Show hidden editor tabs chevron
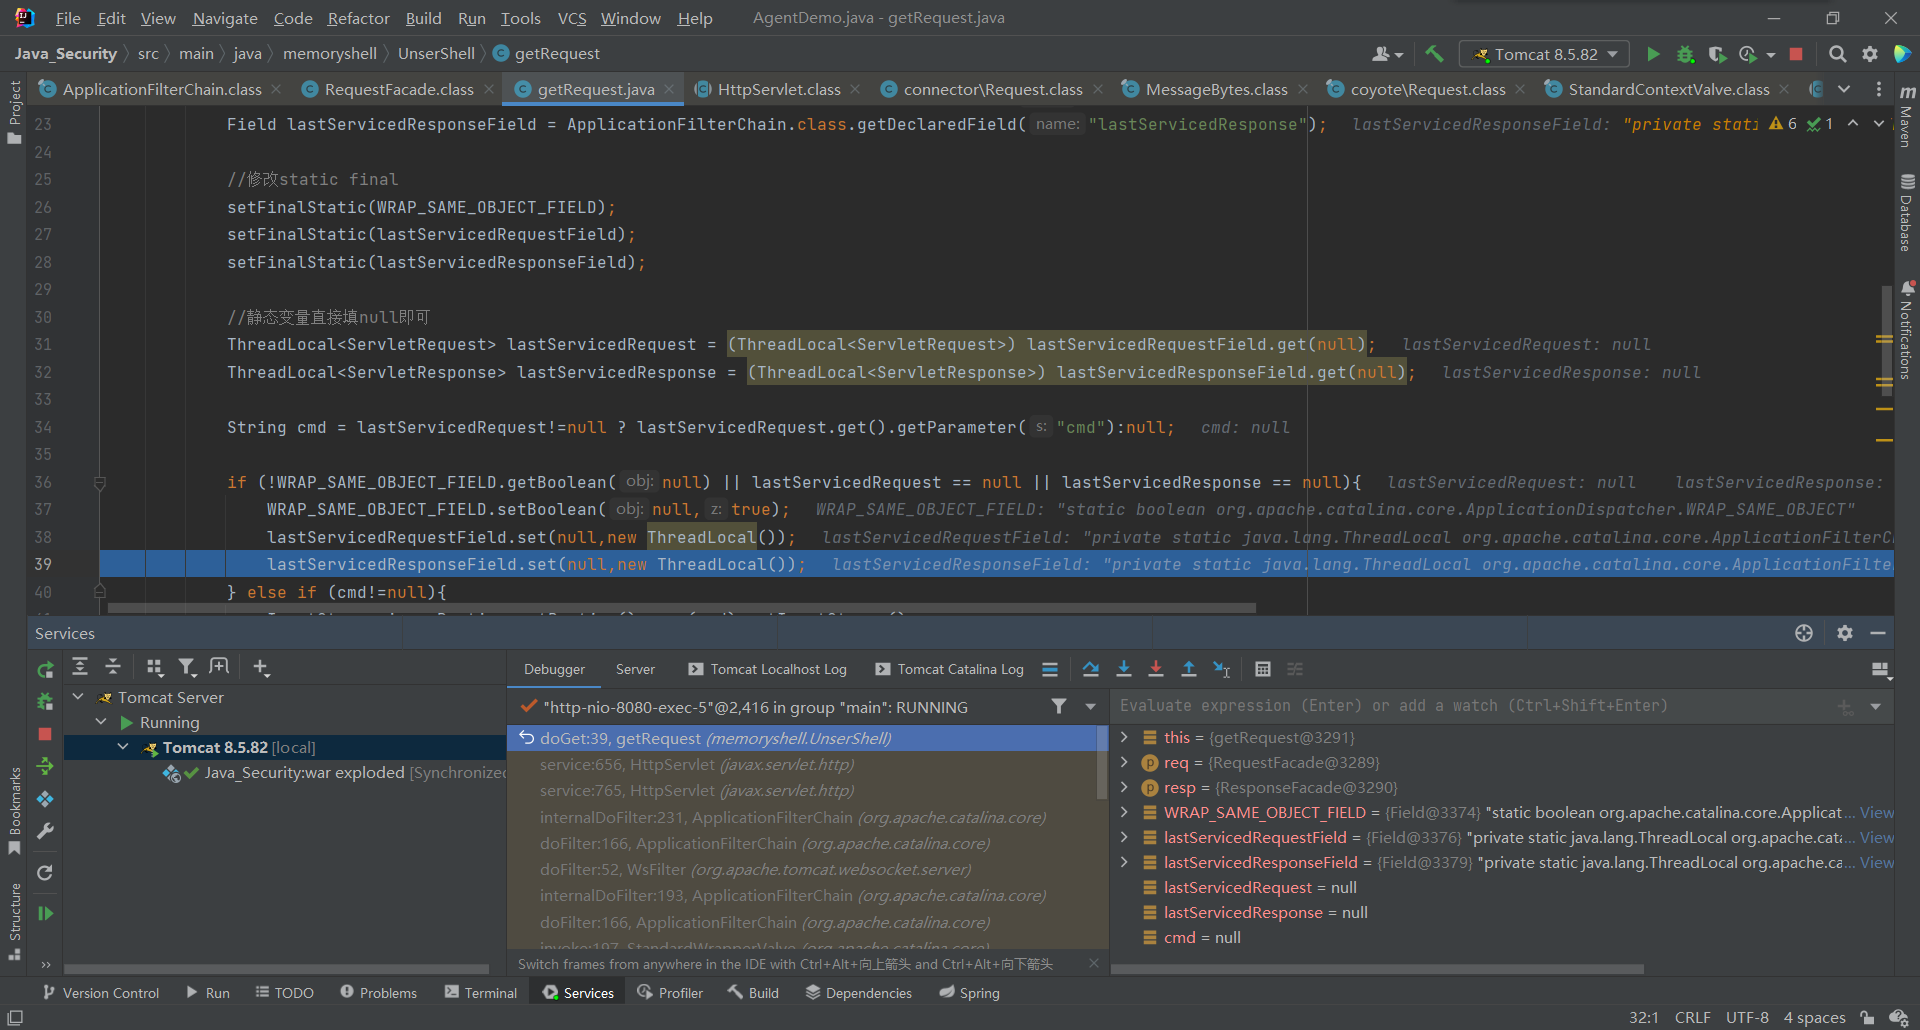 pos(1844,89)
